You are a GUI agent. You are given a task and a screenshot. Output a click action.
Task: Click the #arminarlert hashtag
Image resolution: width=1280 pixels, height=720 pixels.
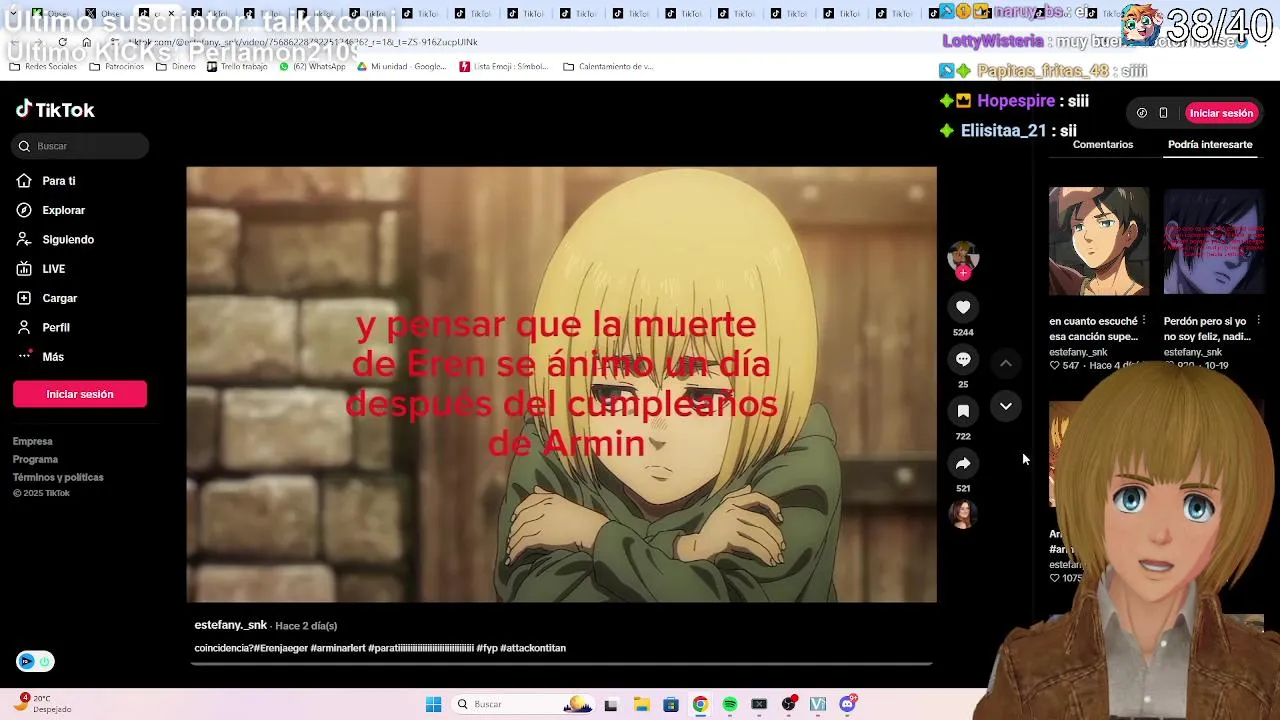point(338,648)
